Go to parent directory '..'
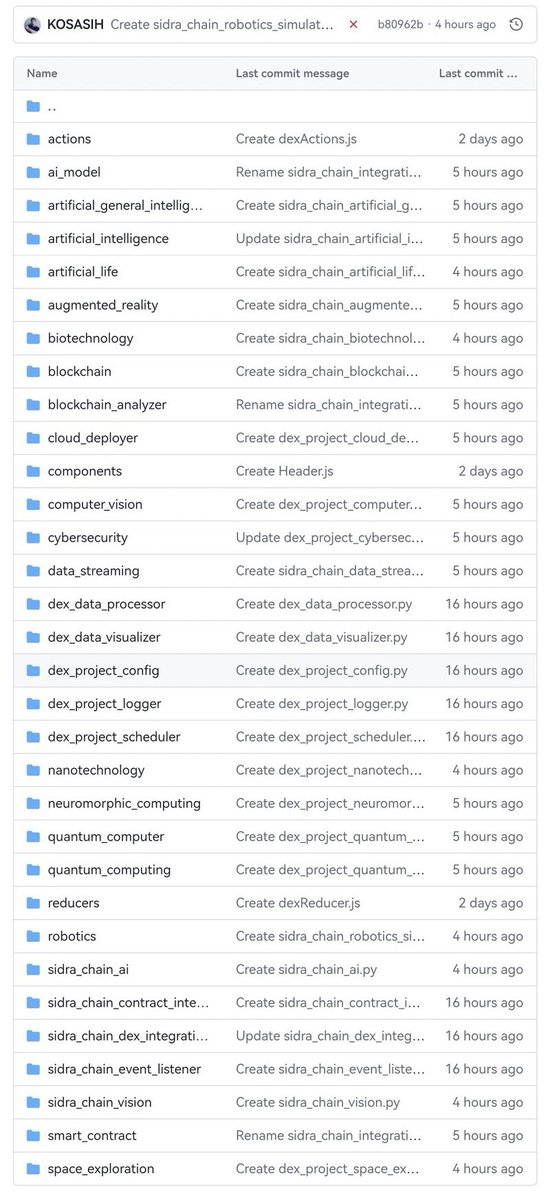Image resolution: width=550 pixels, height=1200 pixels. [x=52, y=106]
